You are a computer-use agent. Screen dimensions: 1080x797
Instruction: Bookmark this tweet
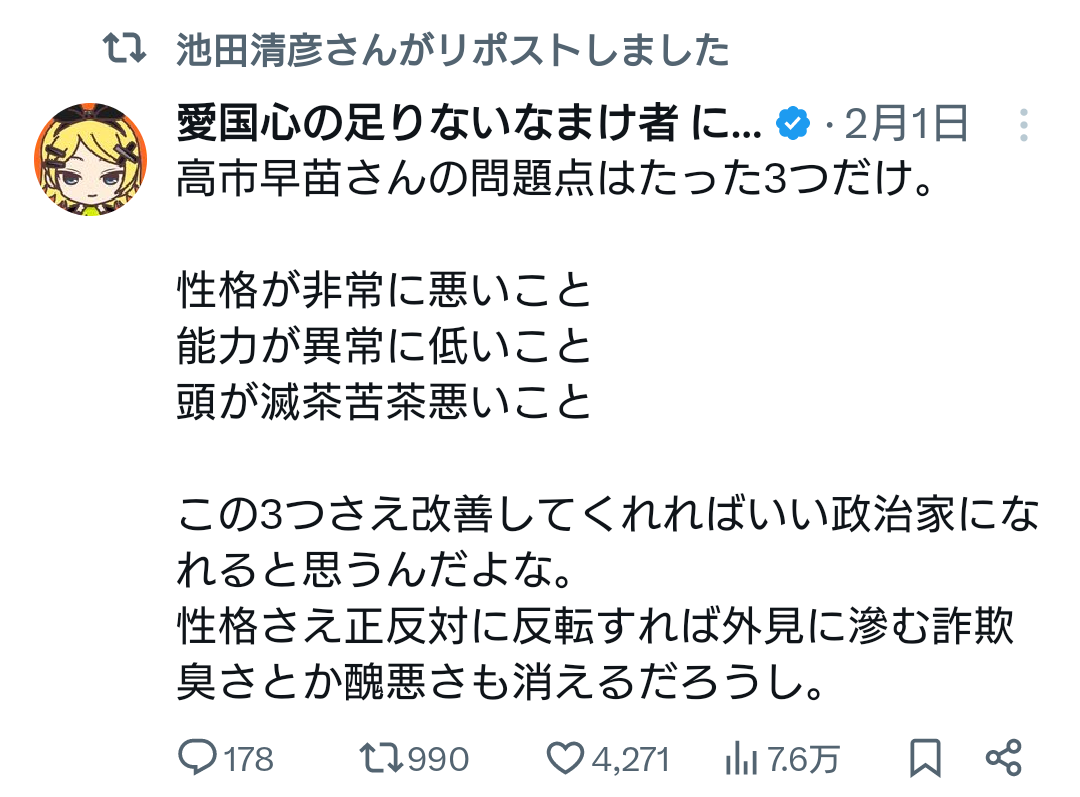[x=926, y=759]
